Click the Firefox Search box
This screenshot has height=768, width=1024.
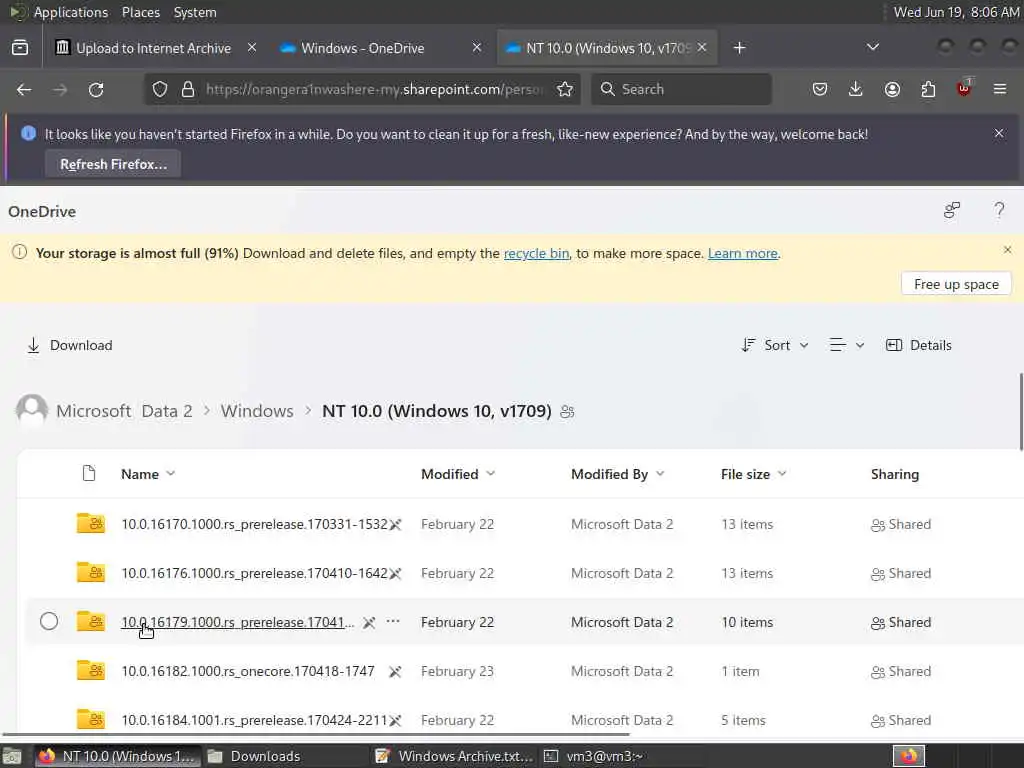tap(681, 89)
